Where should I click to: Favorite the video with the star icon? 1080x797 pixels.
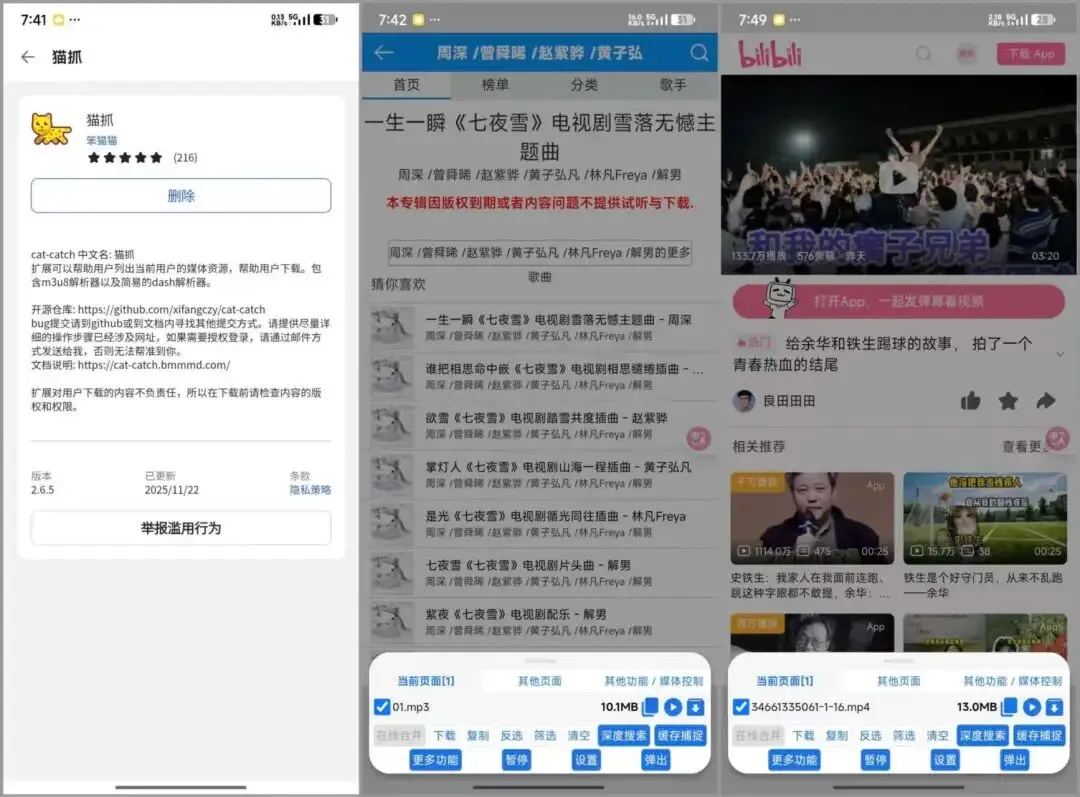point(1008,401)
